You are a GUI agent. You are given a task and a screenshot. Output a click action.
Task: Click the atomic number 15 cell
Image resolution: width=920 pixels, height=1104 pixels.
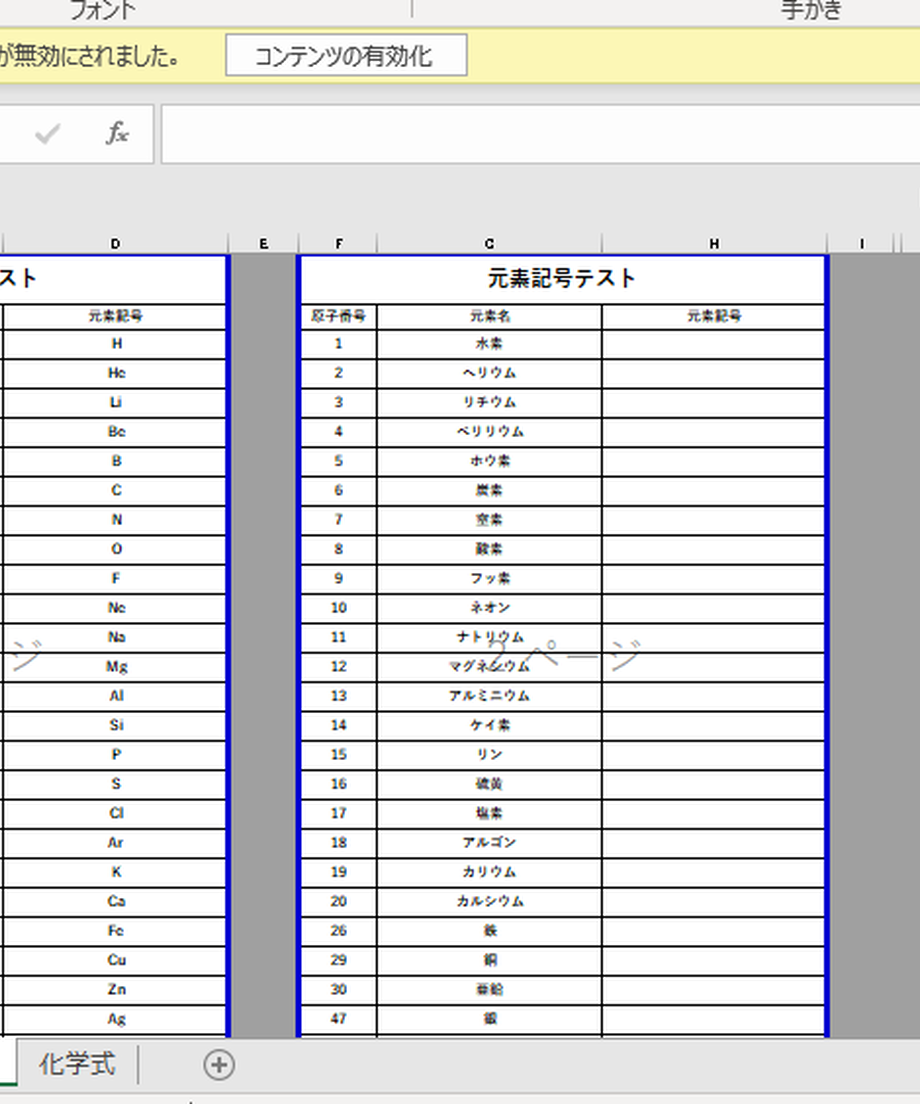pos(339,755)
